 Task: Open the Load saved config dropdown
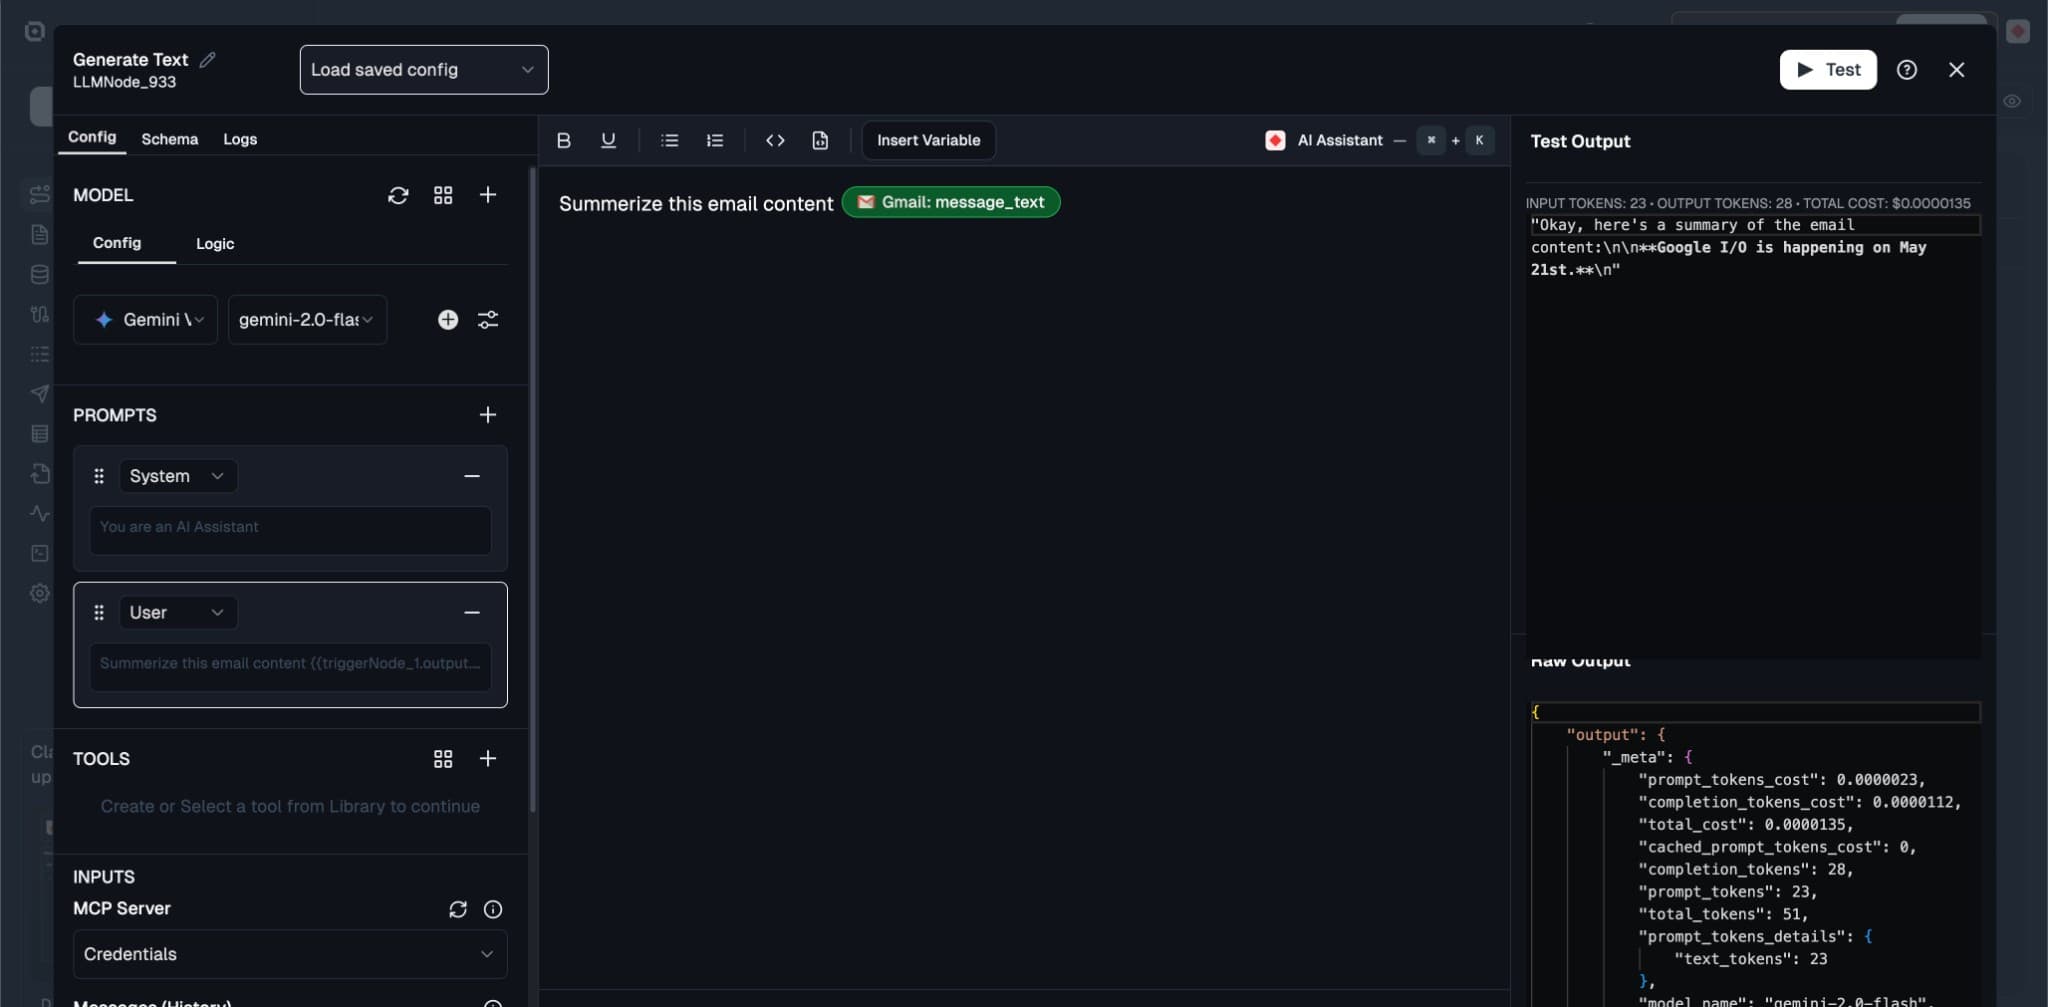coord(422,69)
